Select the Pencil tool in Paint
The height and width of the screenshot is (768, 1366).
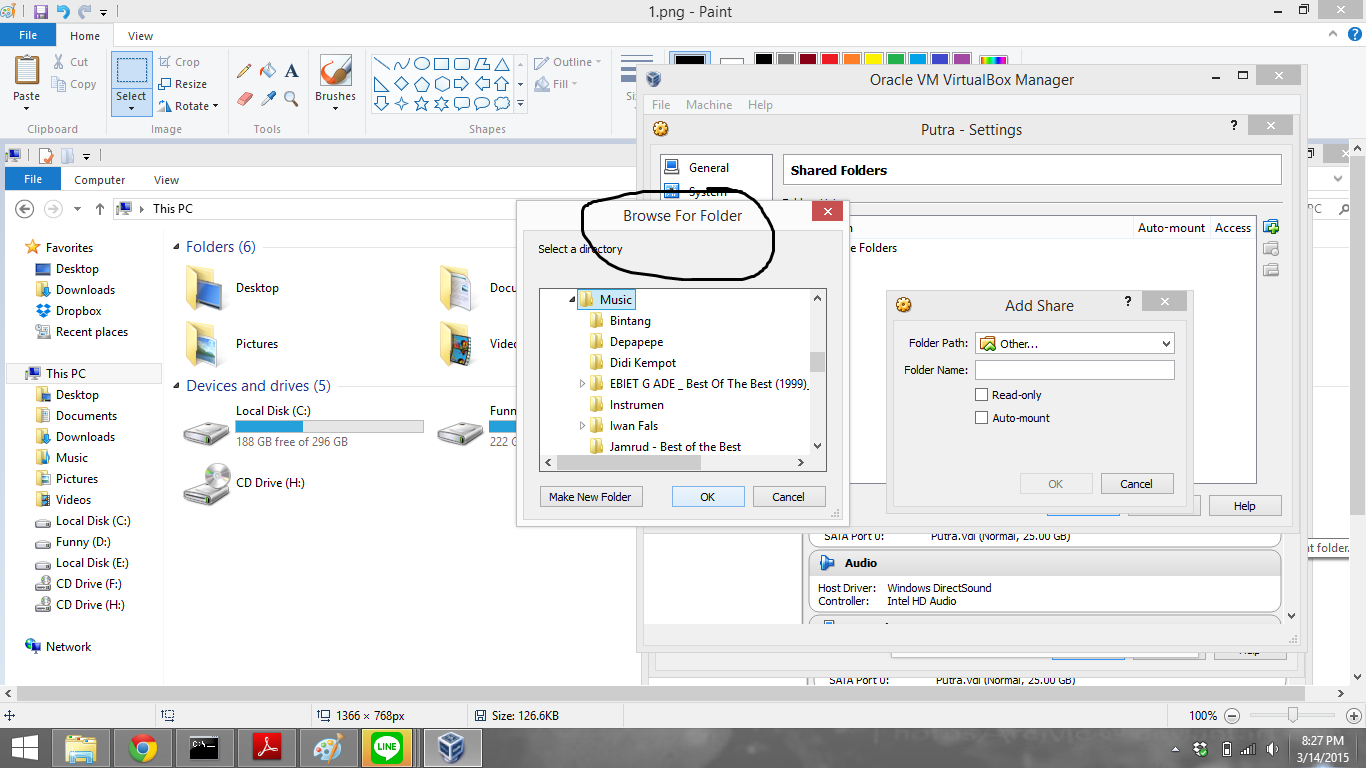pyautogui.click(x=243, y=70)
